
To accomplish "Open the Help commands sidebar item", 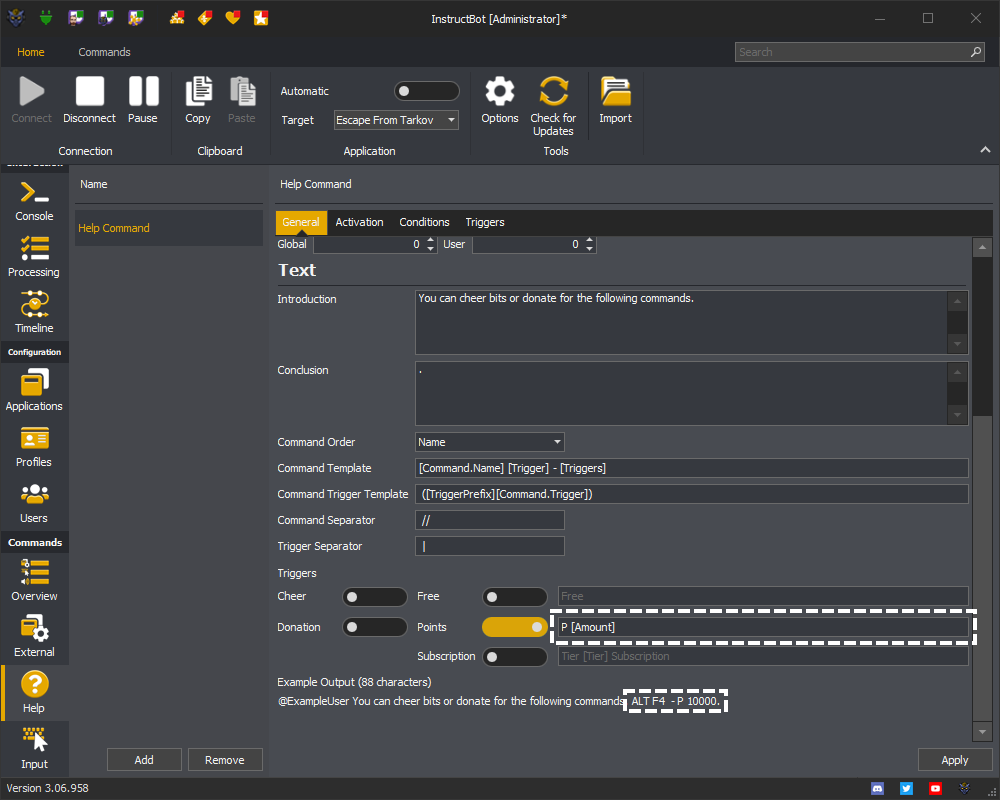I will click(34, 692).
